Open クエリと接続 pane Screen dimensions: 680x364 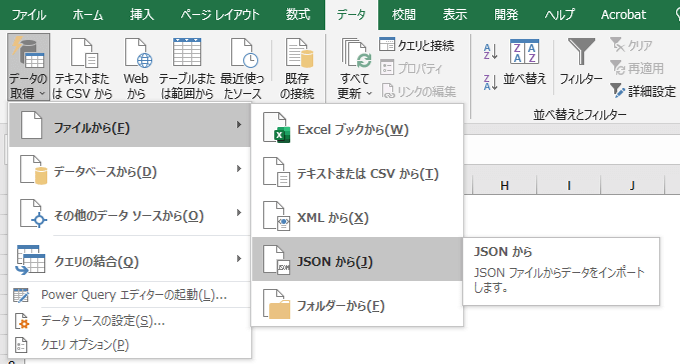[417, 45]
